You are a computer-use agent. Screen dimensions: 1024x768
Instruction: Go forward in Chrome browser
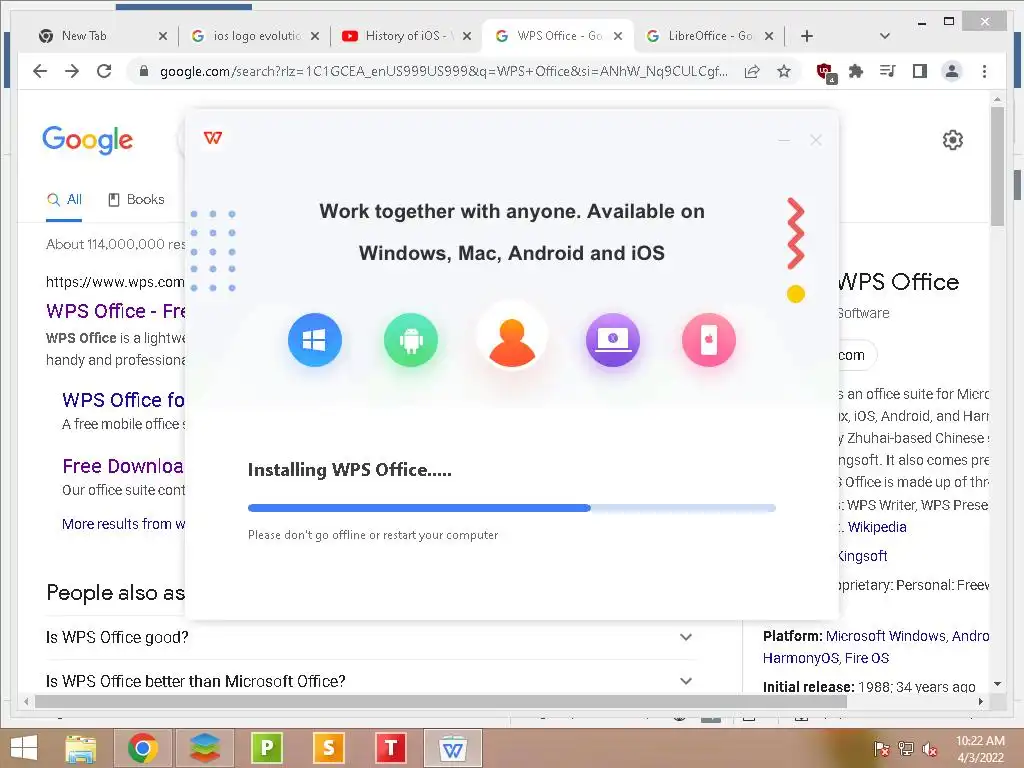click(x=72, y=71)
